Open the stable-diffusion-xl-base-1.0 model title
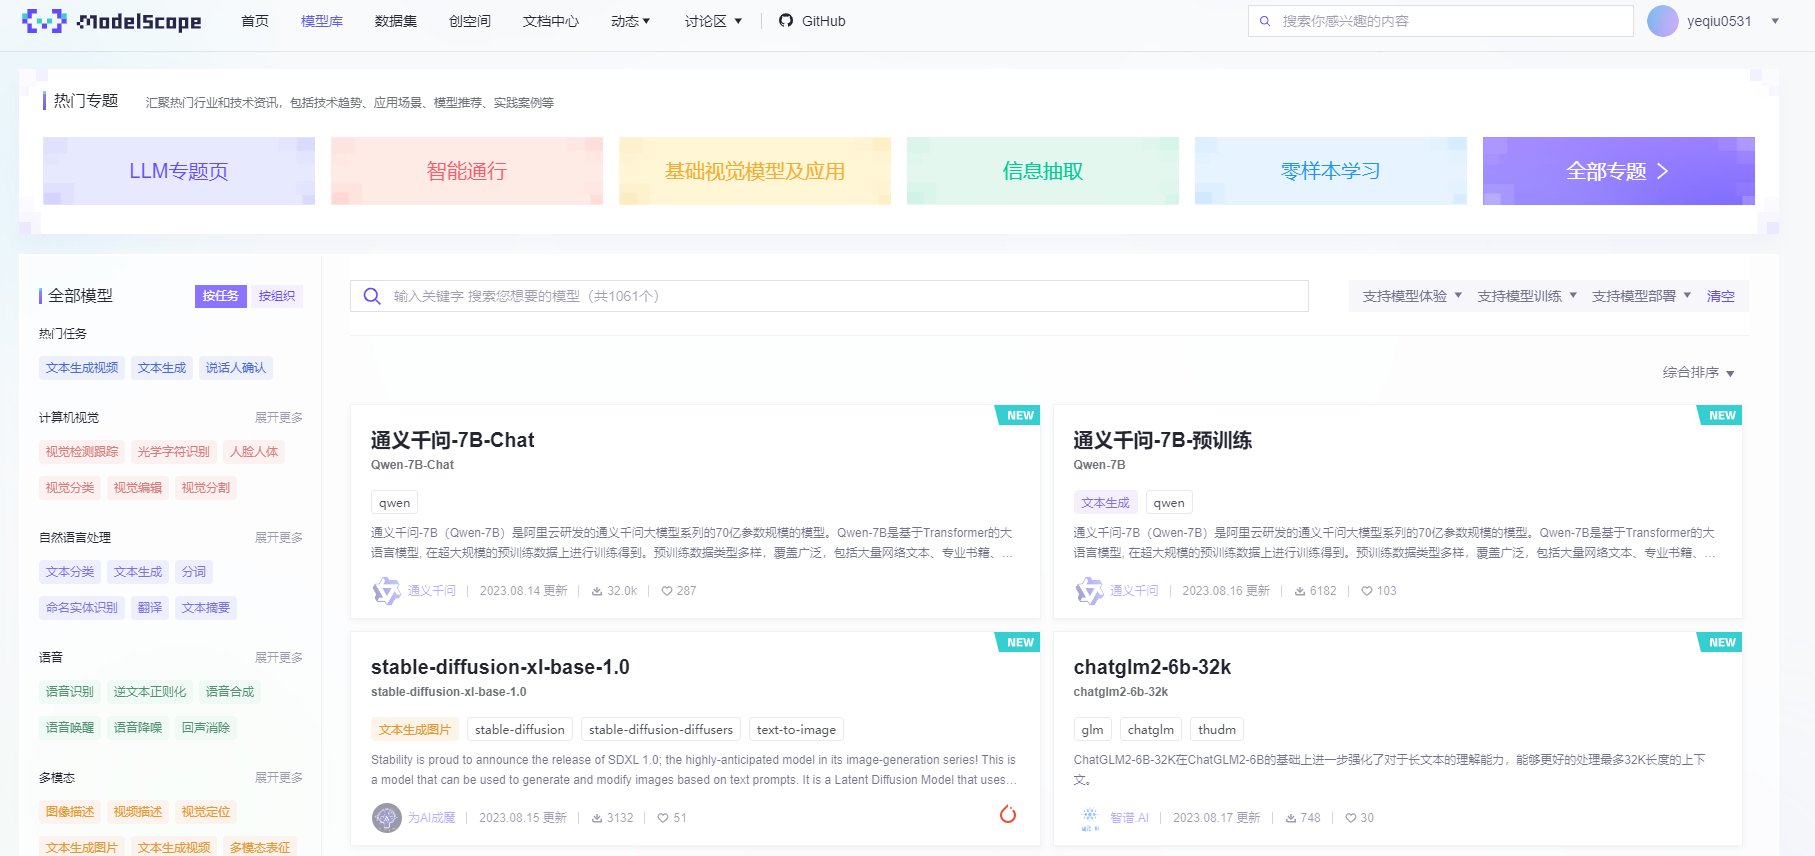The image size is (1815, 856). point(500,667)
